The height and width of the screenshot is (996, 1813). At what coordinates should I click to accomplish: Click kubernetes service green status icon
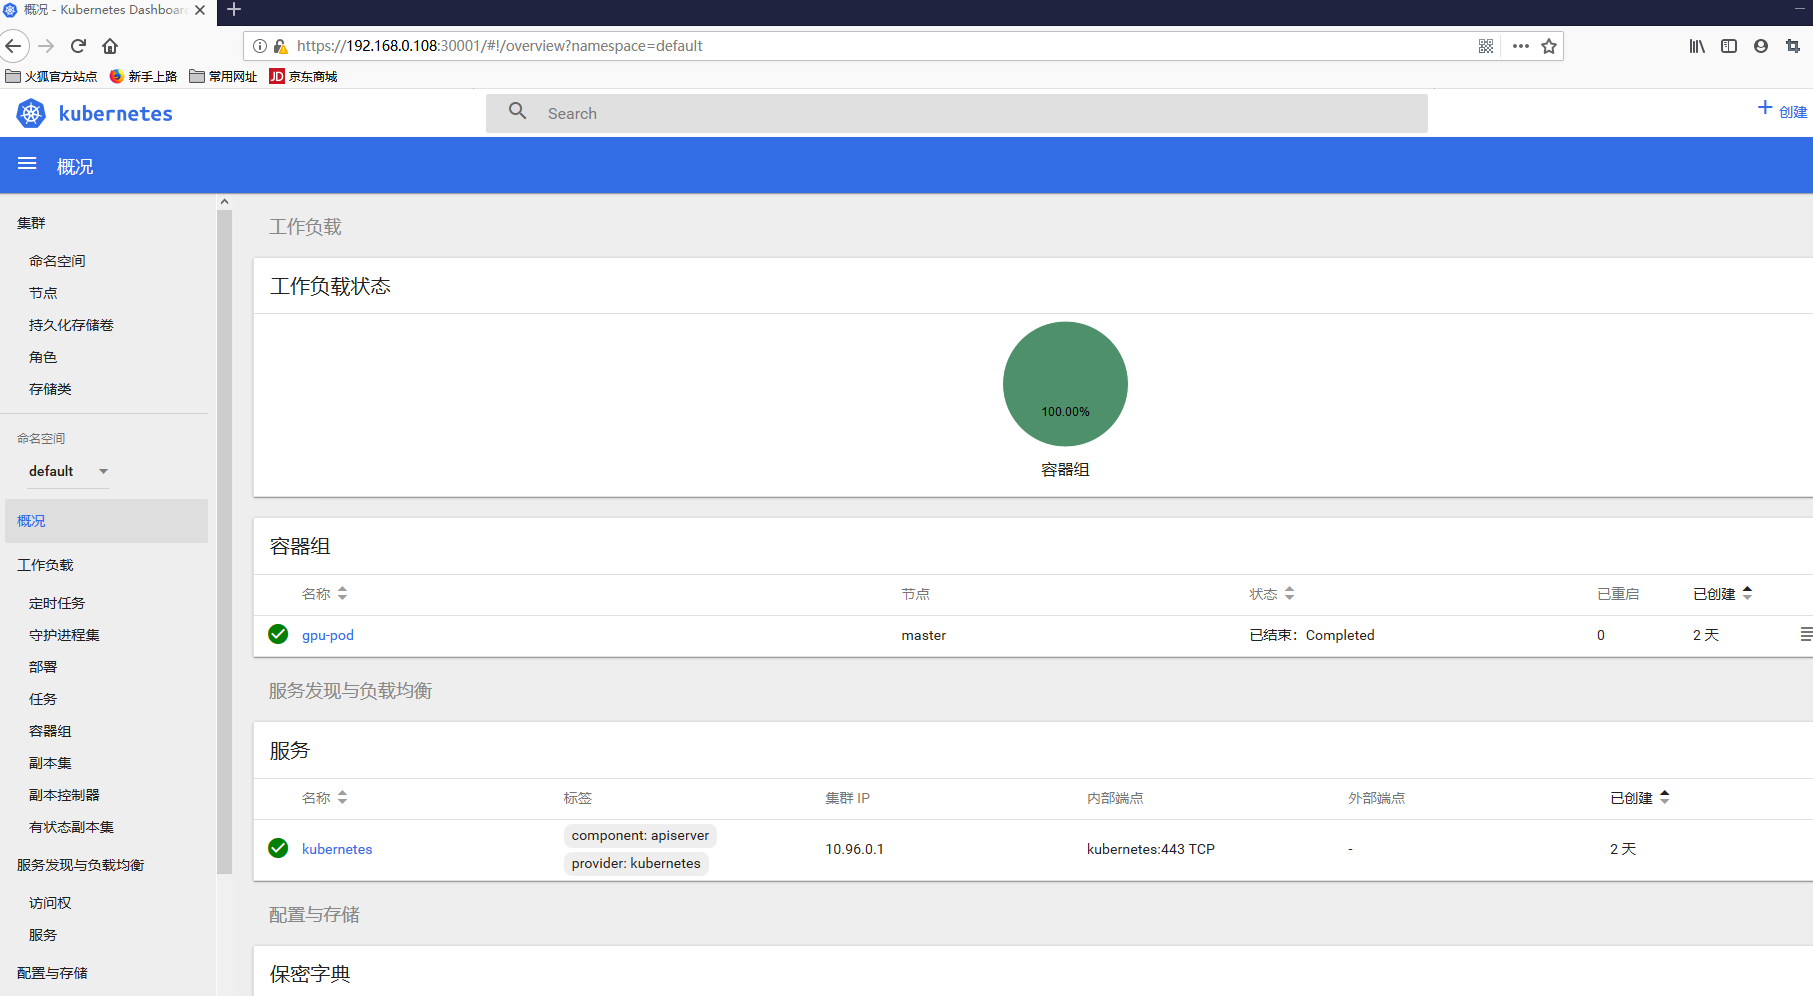point(278,848)
